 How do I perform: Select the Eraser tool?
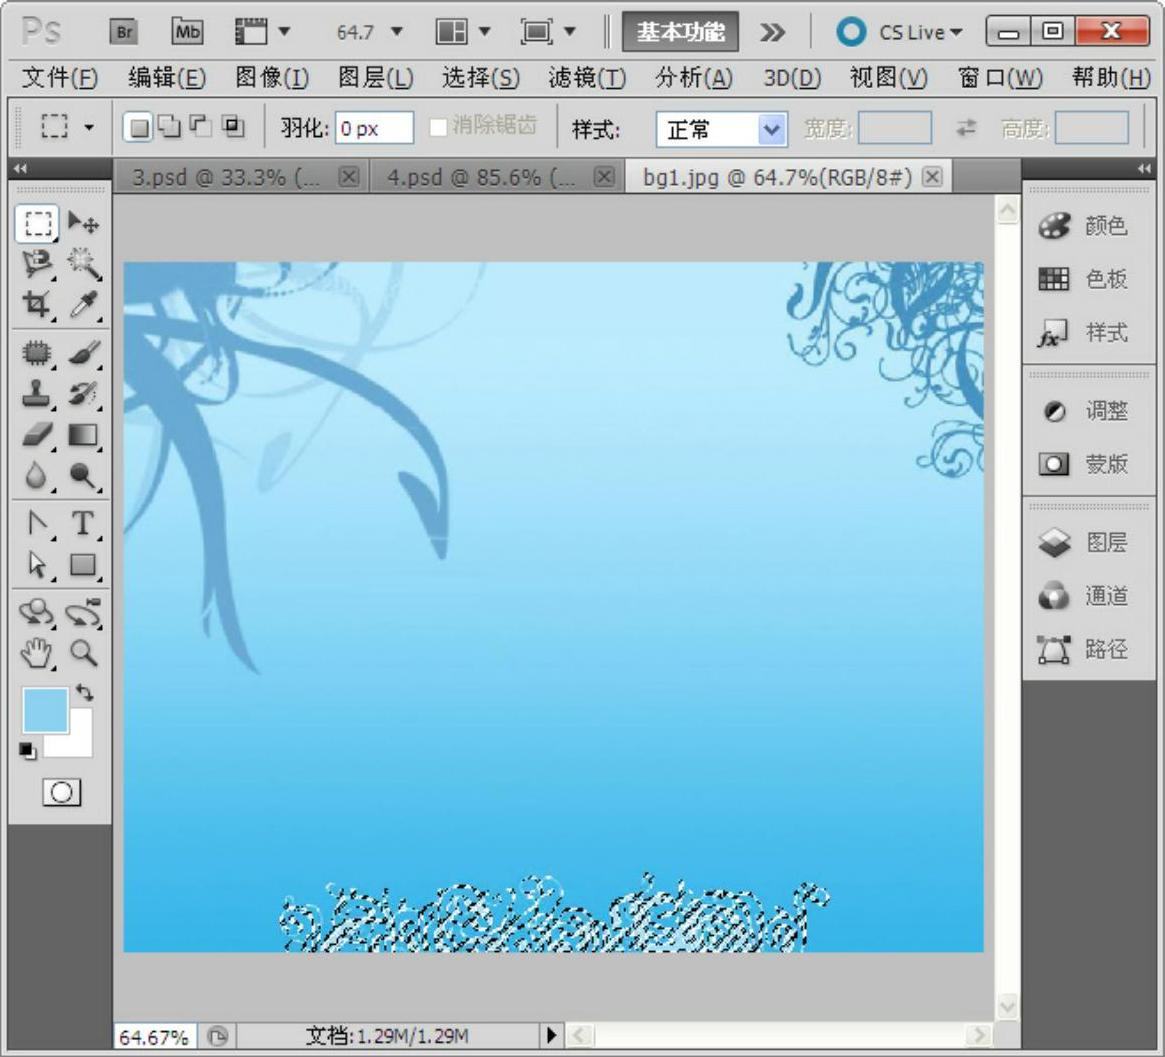click(x=37, y=435)
